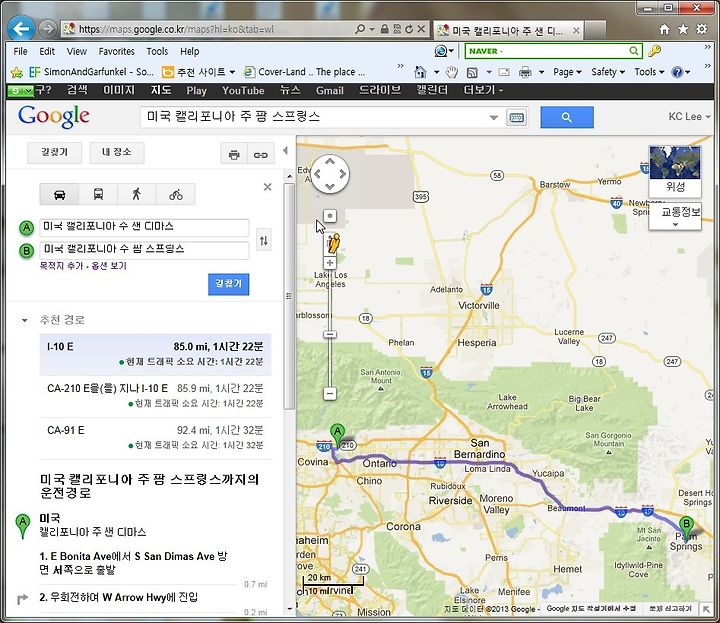Click the command bar Read Mail icon
Image resolution: width=720 pixels, height=623 pixels.
504,72
